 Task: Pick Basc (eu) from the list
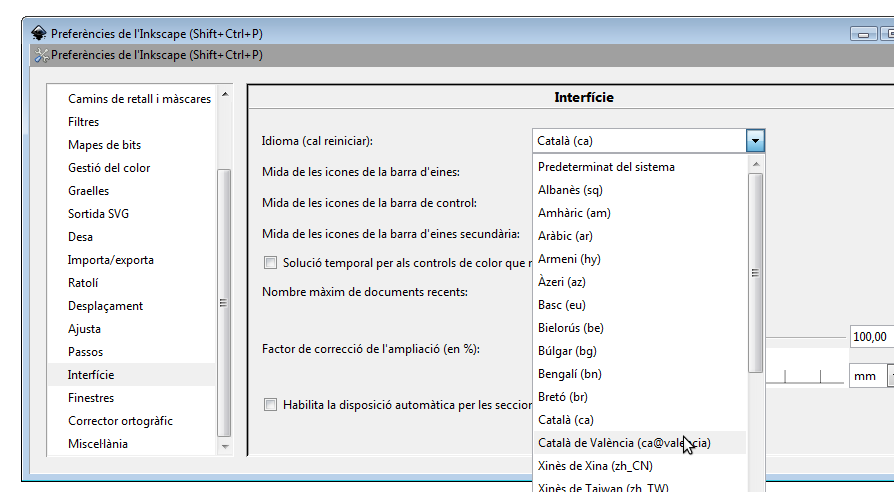pyautogui.click(x=640, y=305)
